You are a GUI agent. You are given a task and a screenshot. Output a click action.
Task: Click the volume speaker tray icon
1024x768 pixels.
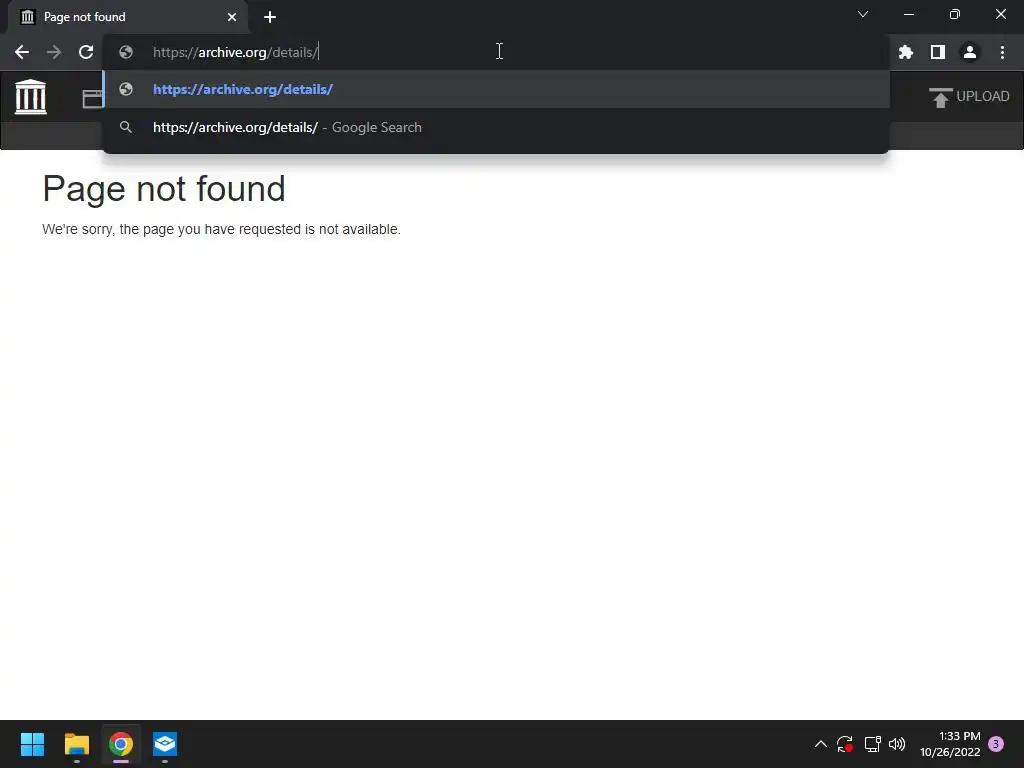pos(897,744)
